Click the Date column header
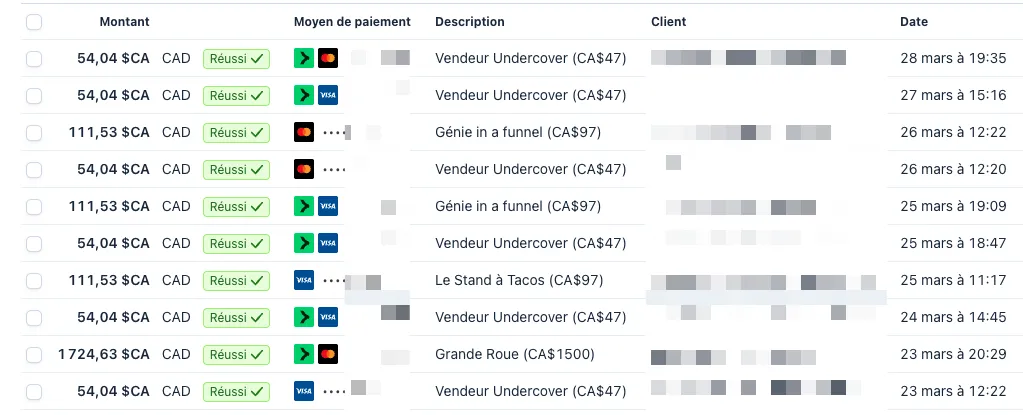 click(x=913, y=22)
